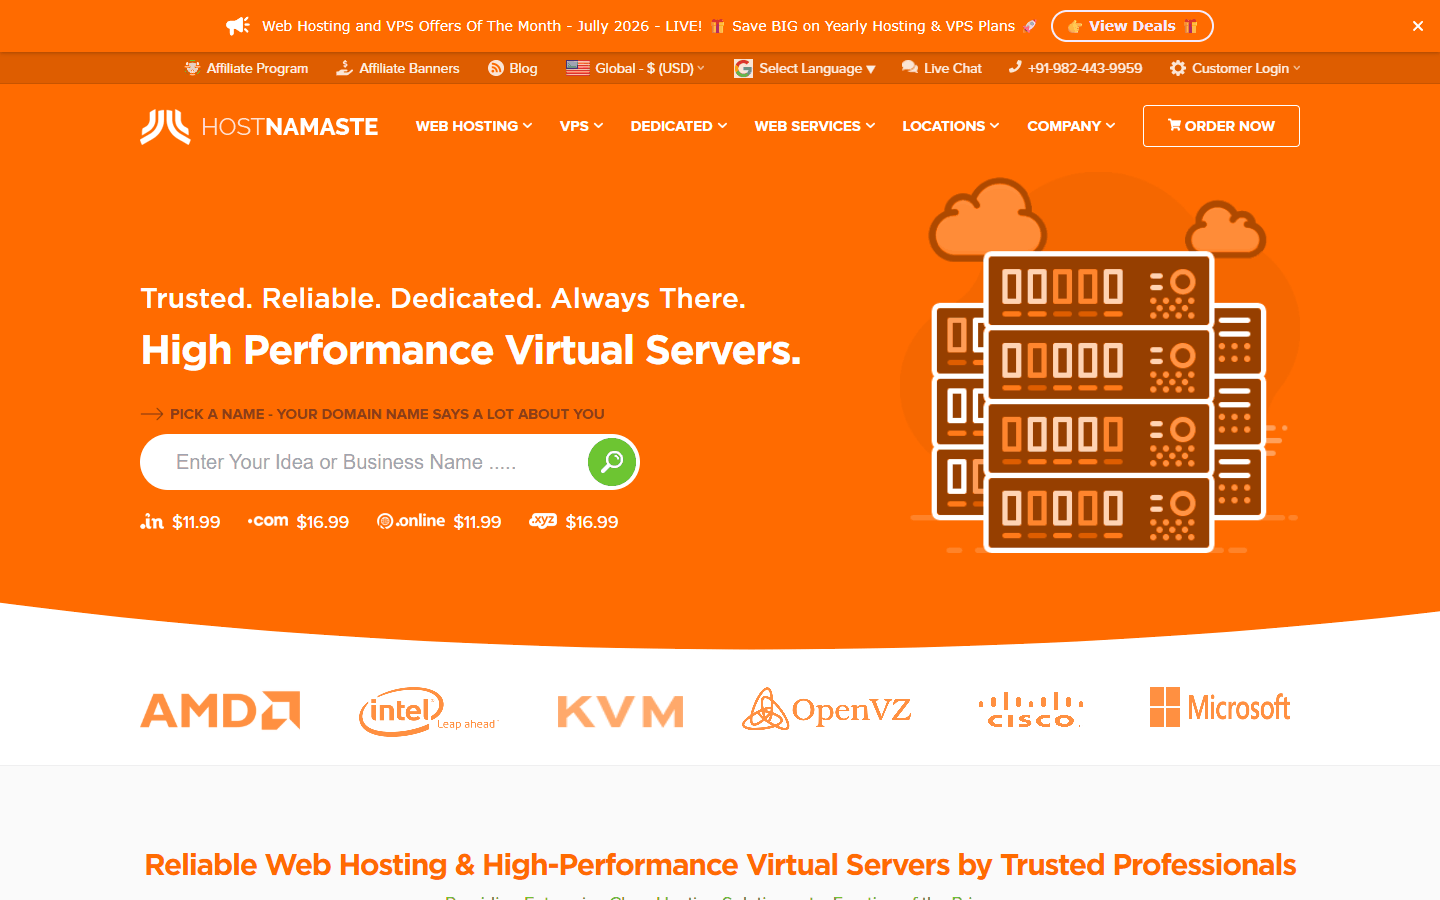Open the Select Language dropdown

coord(817,68)
